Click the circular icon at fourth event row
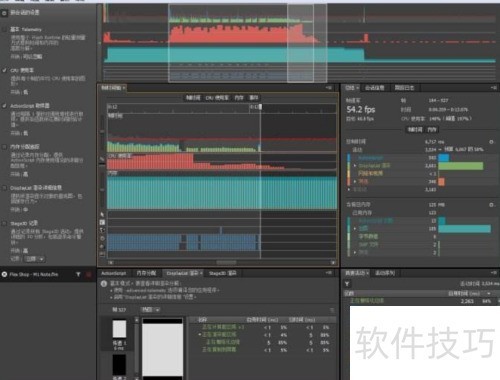The width and height of the screenshot is (500, 380). click(102, 238)
